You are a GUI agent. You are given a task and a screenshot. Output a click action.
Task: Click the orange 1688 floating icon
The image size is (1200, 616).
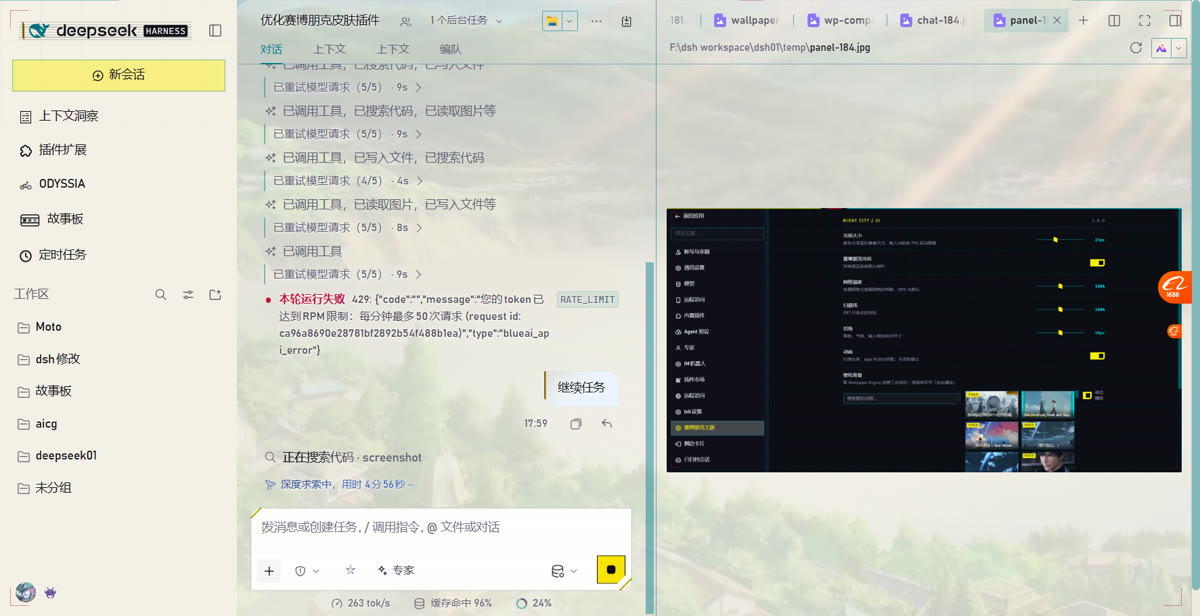[1176, 288]
